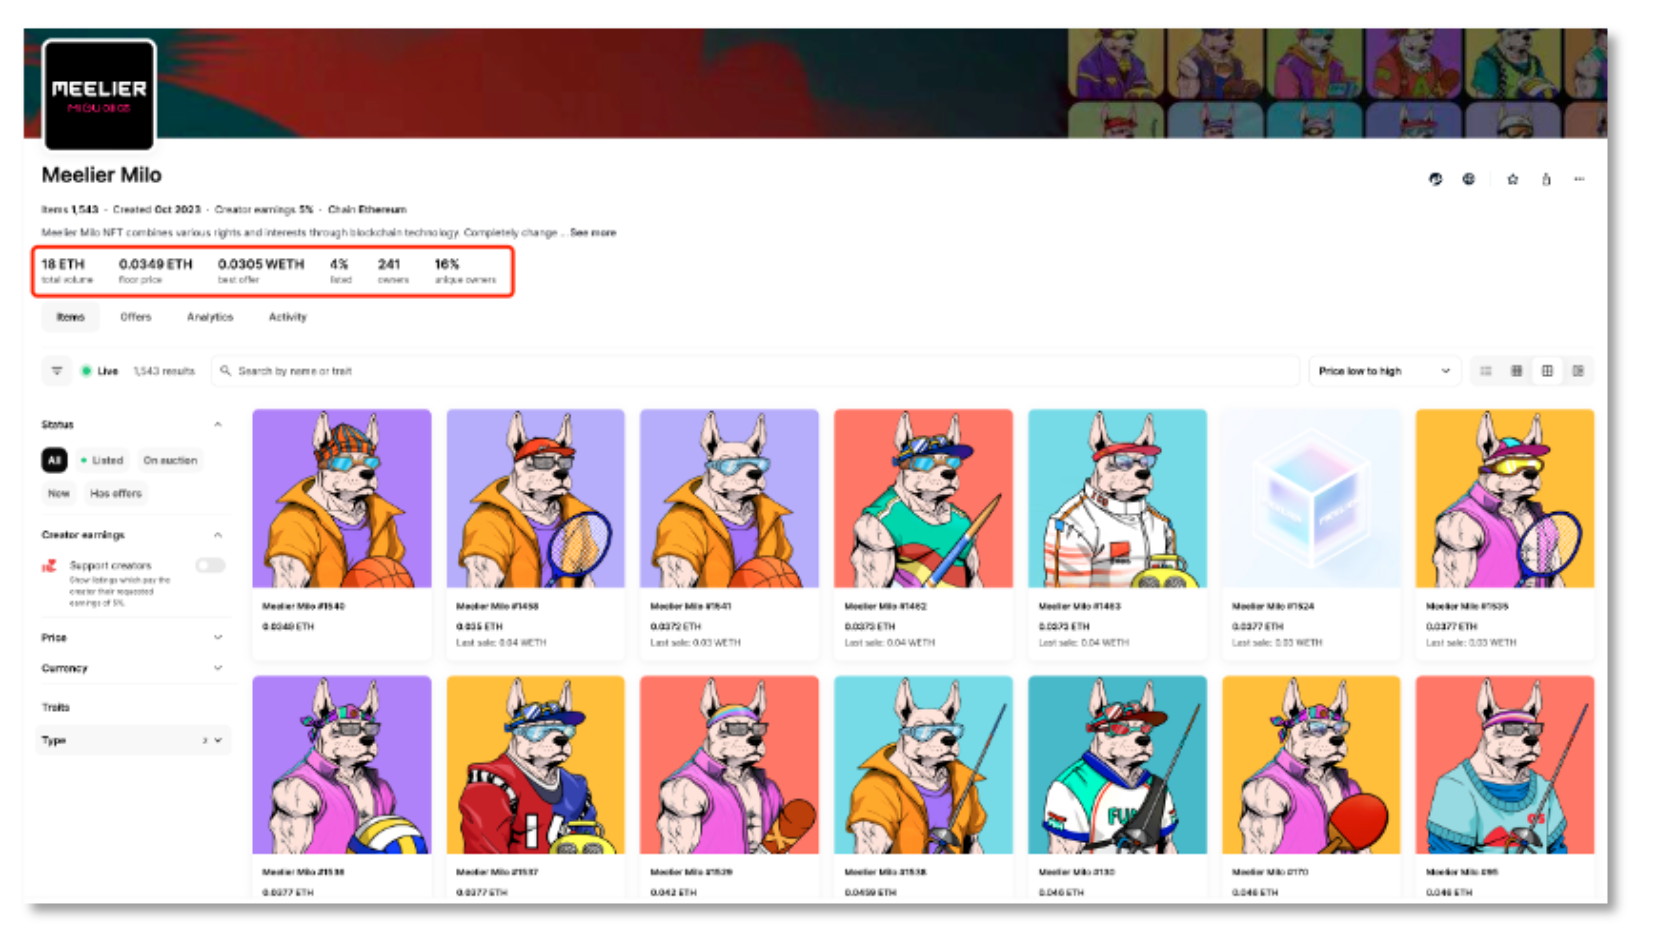Select the small grid view icon
The width and height of the screenshot is (1654, 940).
1516,371
